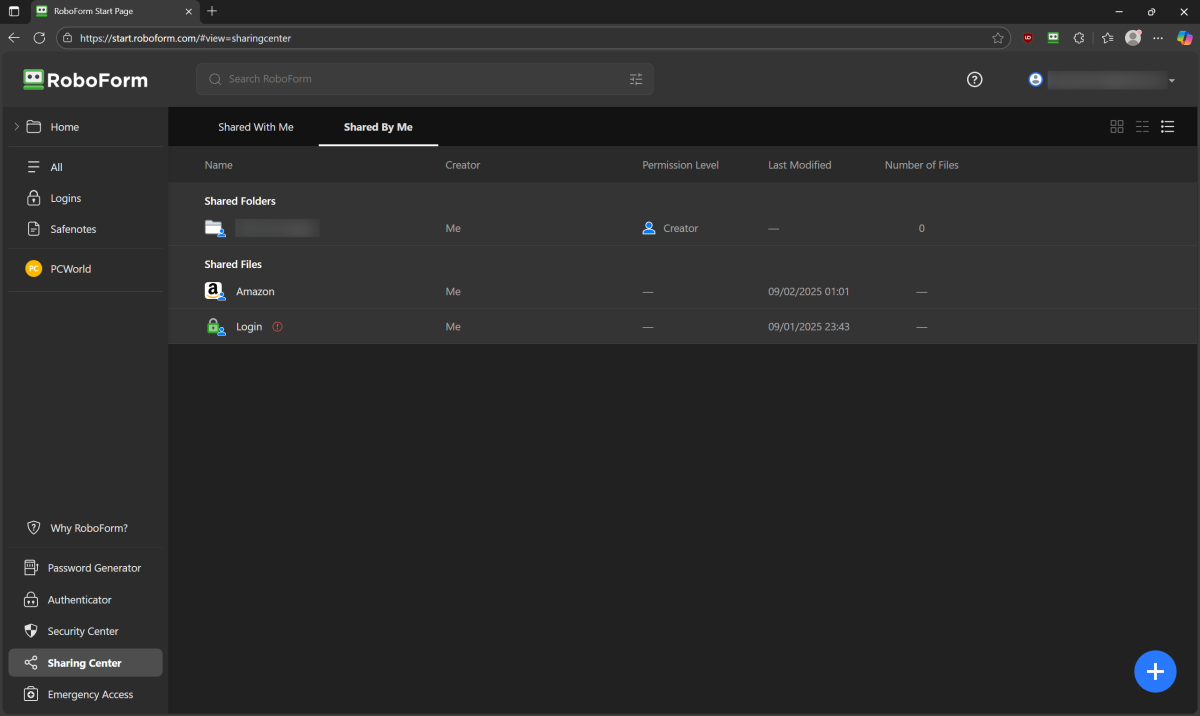The width and height of the screenshot is (1200, 716).
Task: Open the Help question mark icon
Action: [x=975, y=80]
